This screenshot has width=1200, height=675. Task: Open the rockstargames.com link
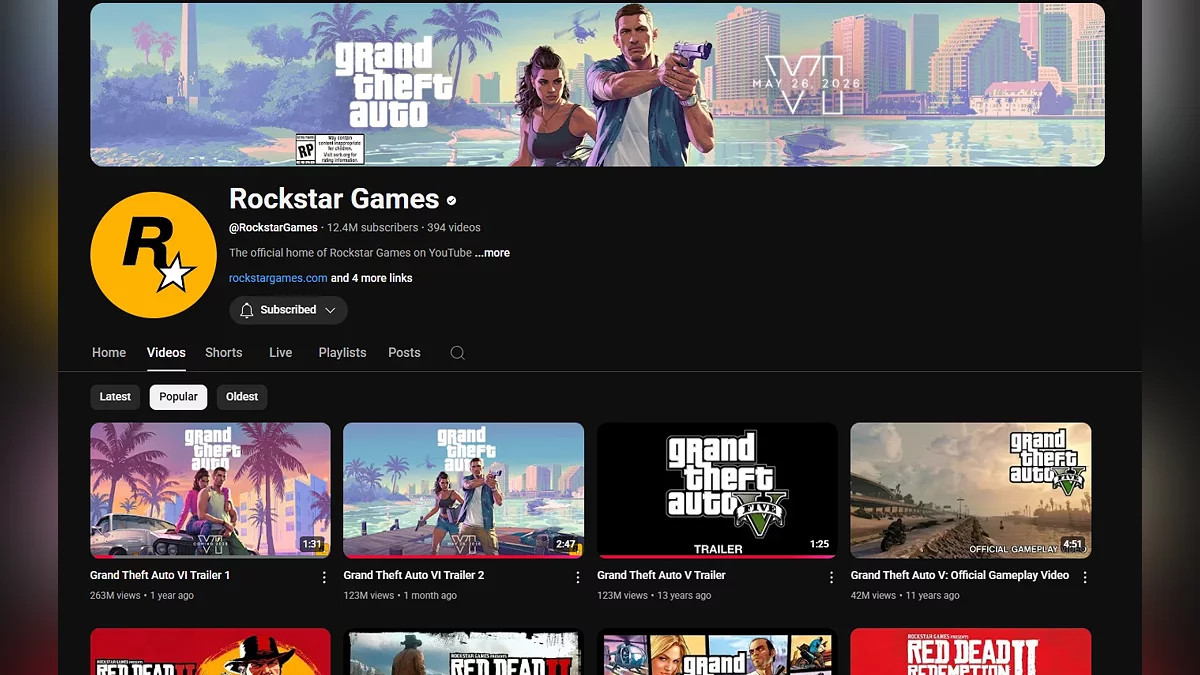coord(278,278)
